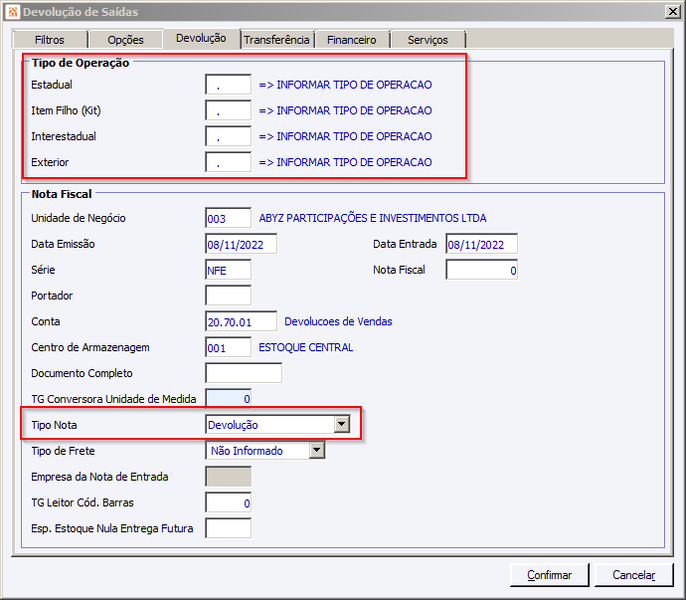
Task: Open the Financeiro tab
Action: (352, 40)
